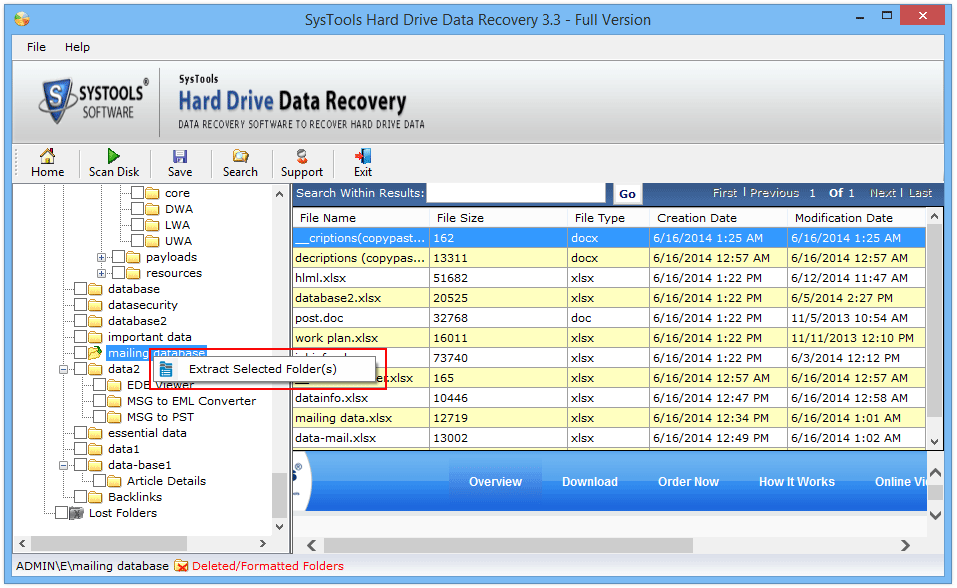Click the Article Details folder icon
Screen dimensions: 957x588
pos(114,481)
